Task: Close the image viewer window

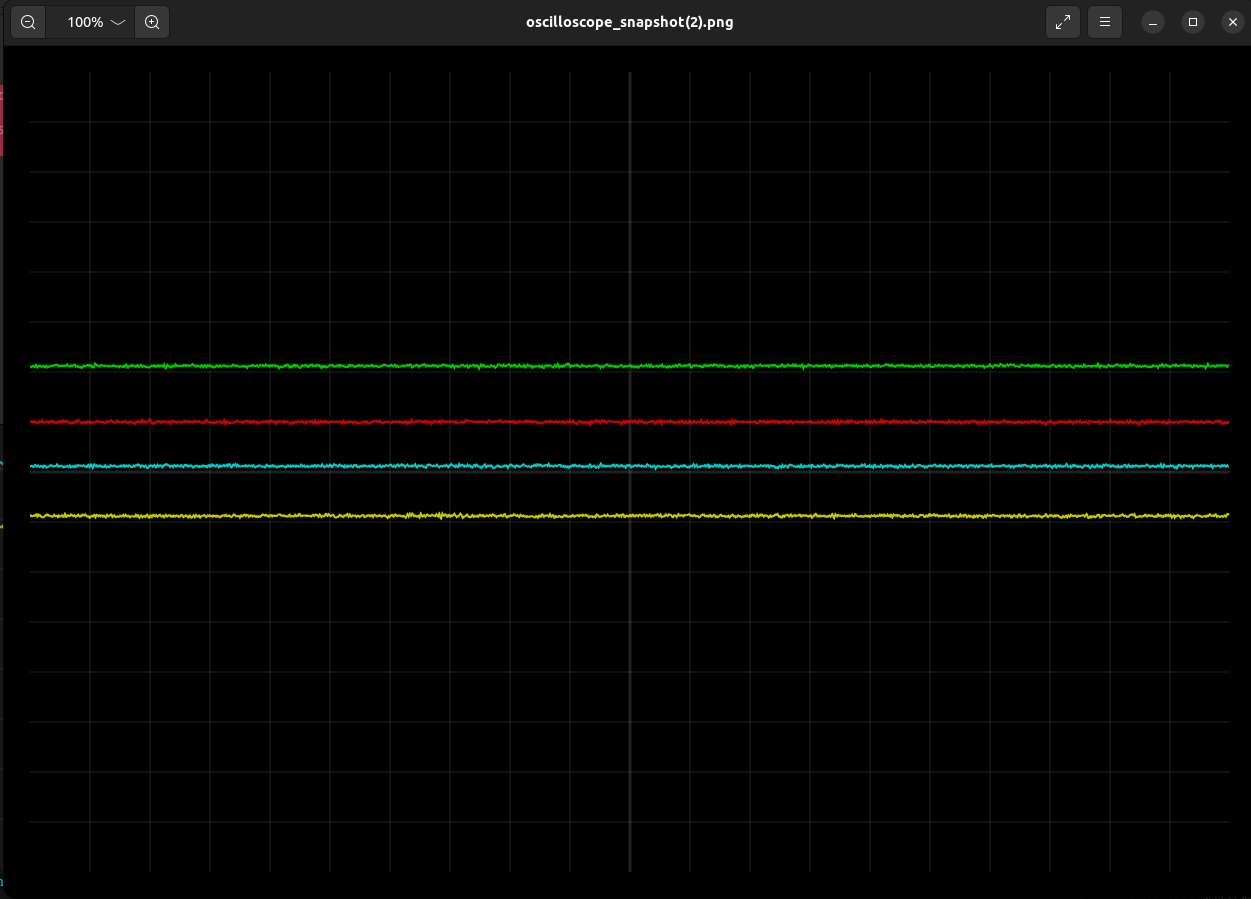Action: (1232, 21)
